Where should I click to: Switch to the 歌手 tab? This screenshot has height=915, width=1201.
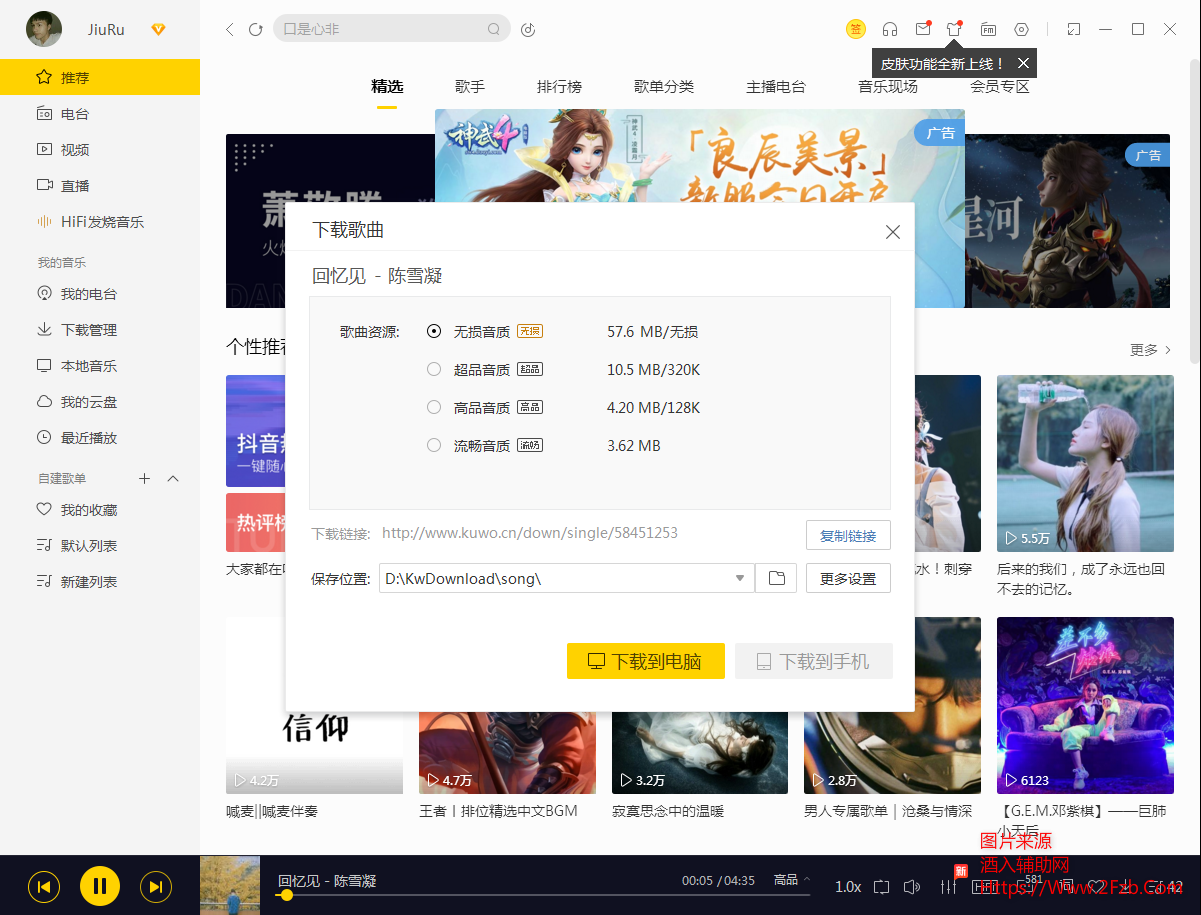pyautogui.click(x=470, y=87)
